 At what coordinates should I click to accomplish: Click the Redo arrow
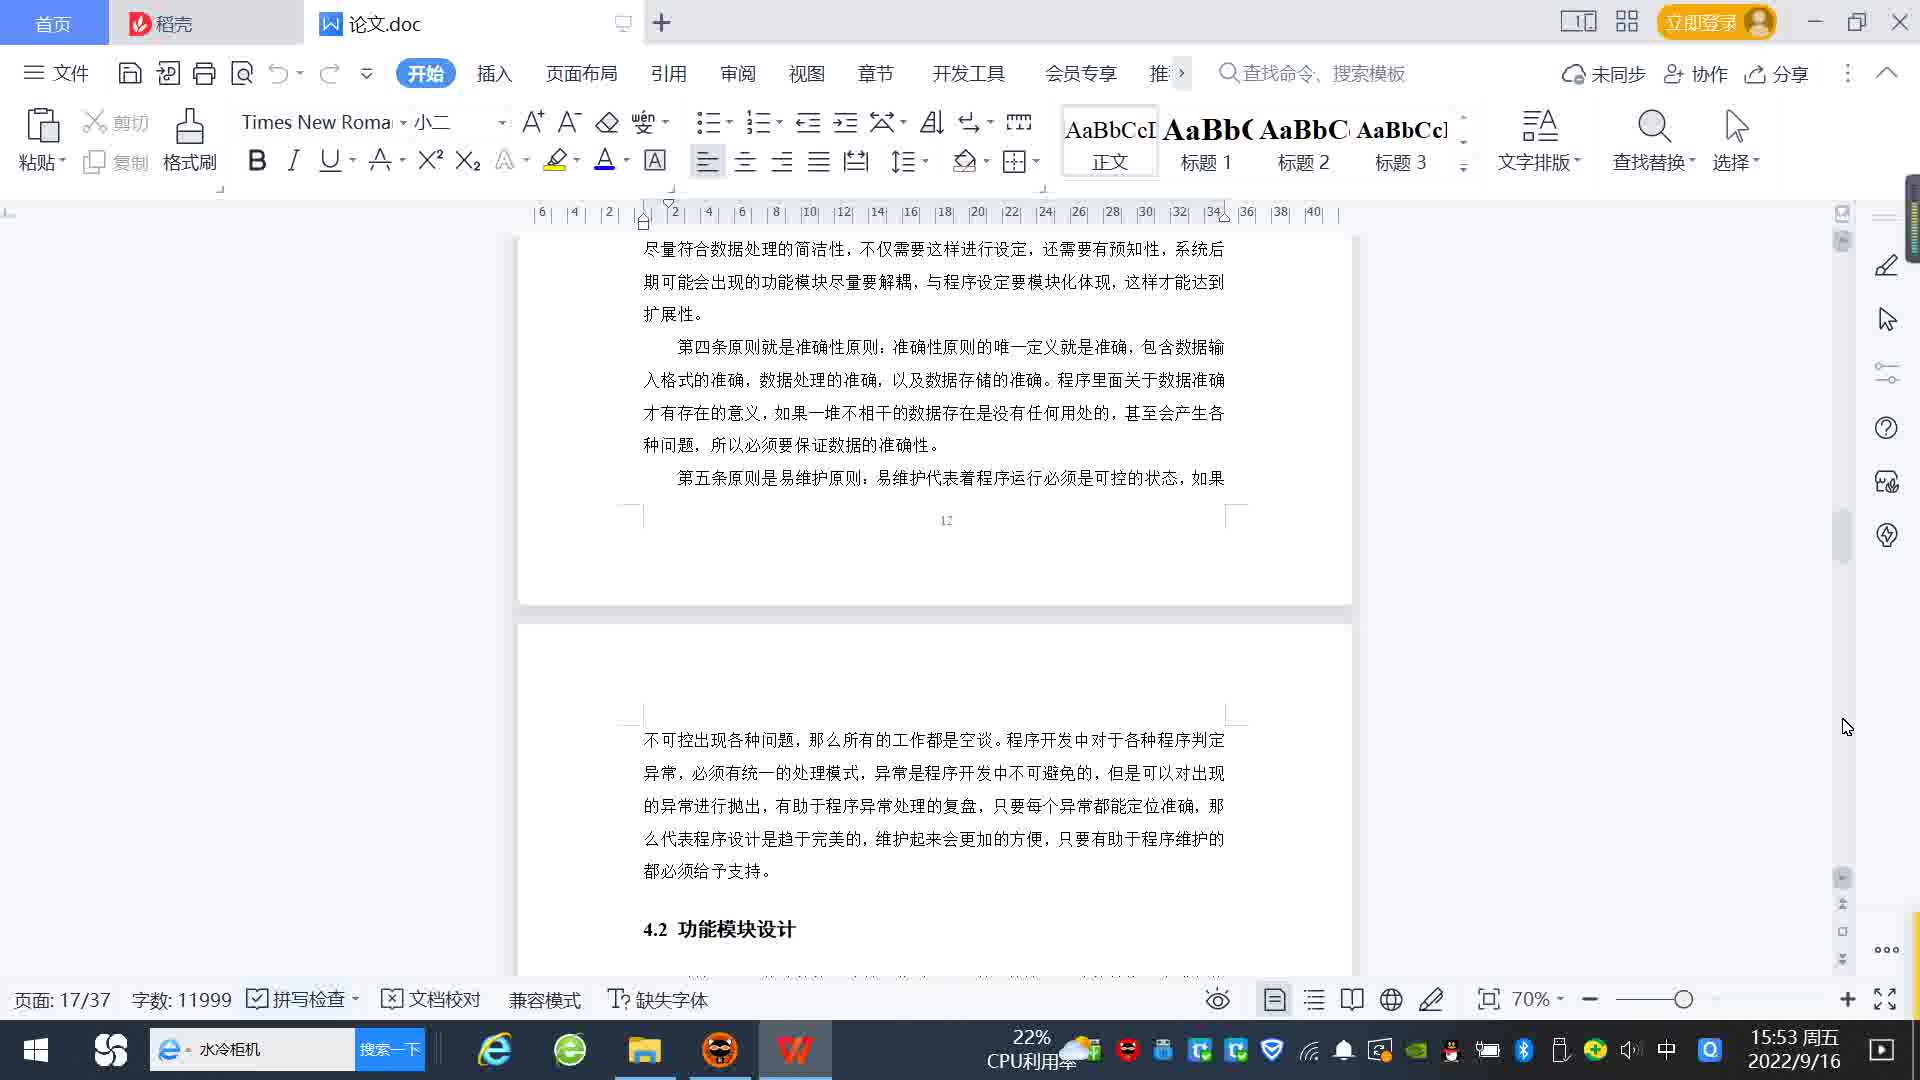[x=329, y=73]
